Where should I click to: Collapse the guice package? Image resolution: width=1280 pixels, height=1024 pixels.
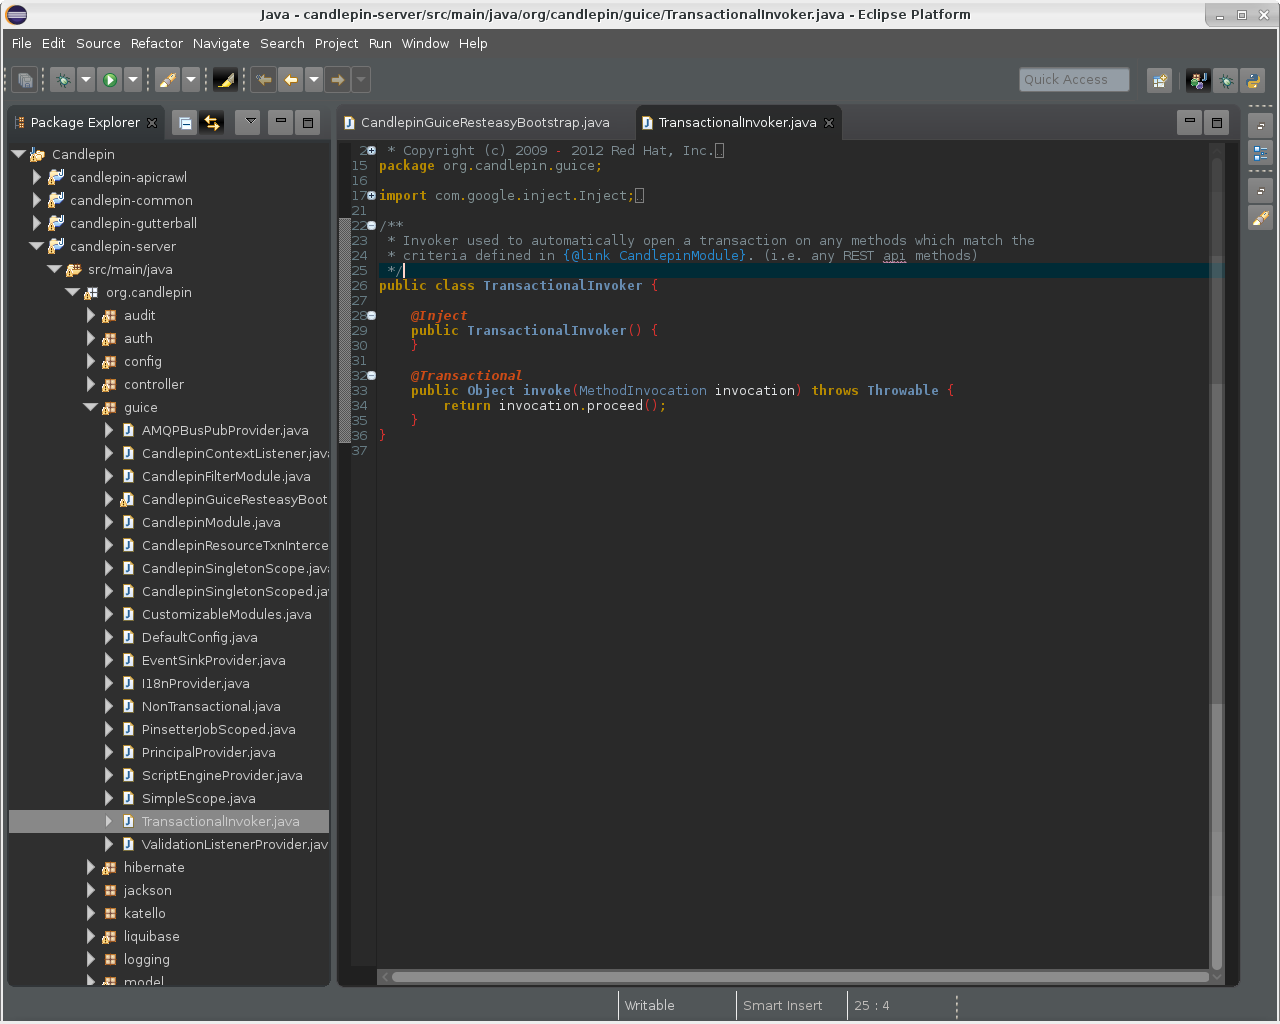[90, 407]
